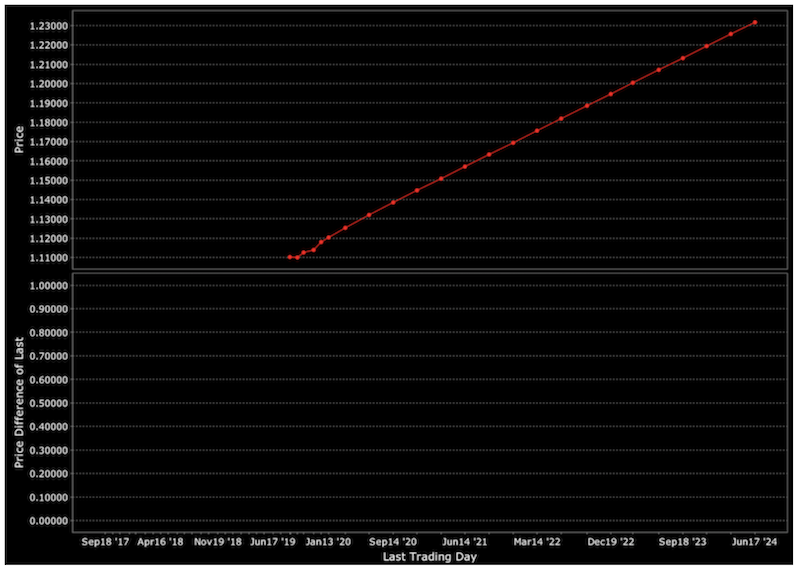Click the Mar14 '22 x-axis tick label
The image size is (800, 573).
tap(537, 541)
